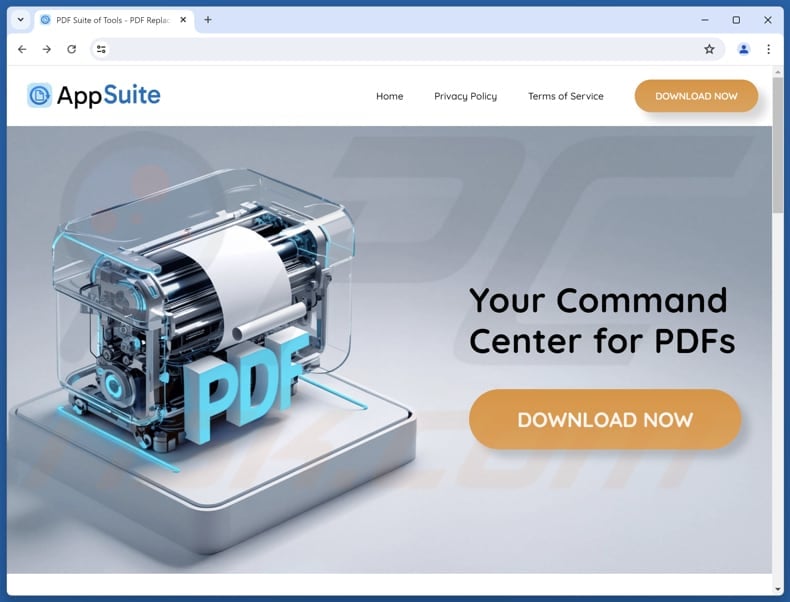Click 'Your Command Center for PDFs' headline
Screen dimensions: 790x602
602,320
